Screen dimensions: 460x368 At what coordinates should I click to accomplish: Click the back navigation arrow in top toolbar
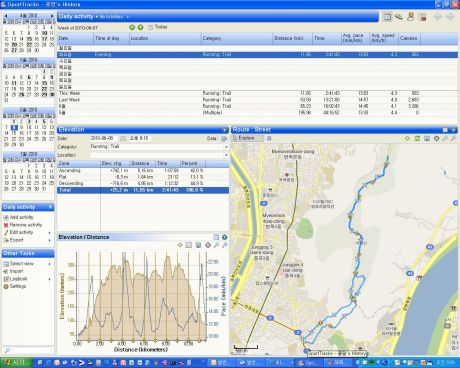tap(438, 17)
